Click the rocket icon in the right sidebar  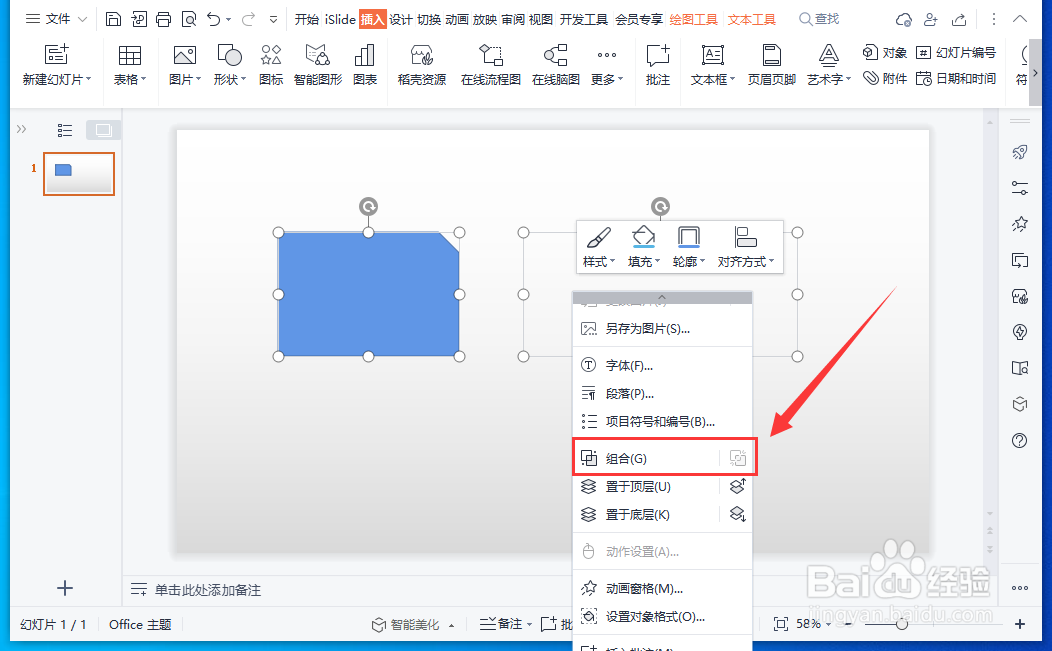[x=1020, y=152]
